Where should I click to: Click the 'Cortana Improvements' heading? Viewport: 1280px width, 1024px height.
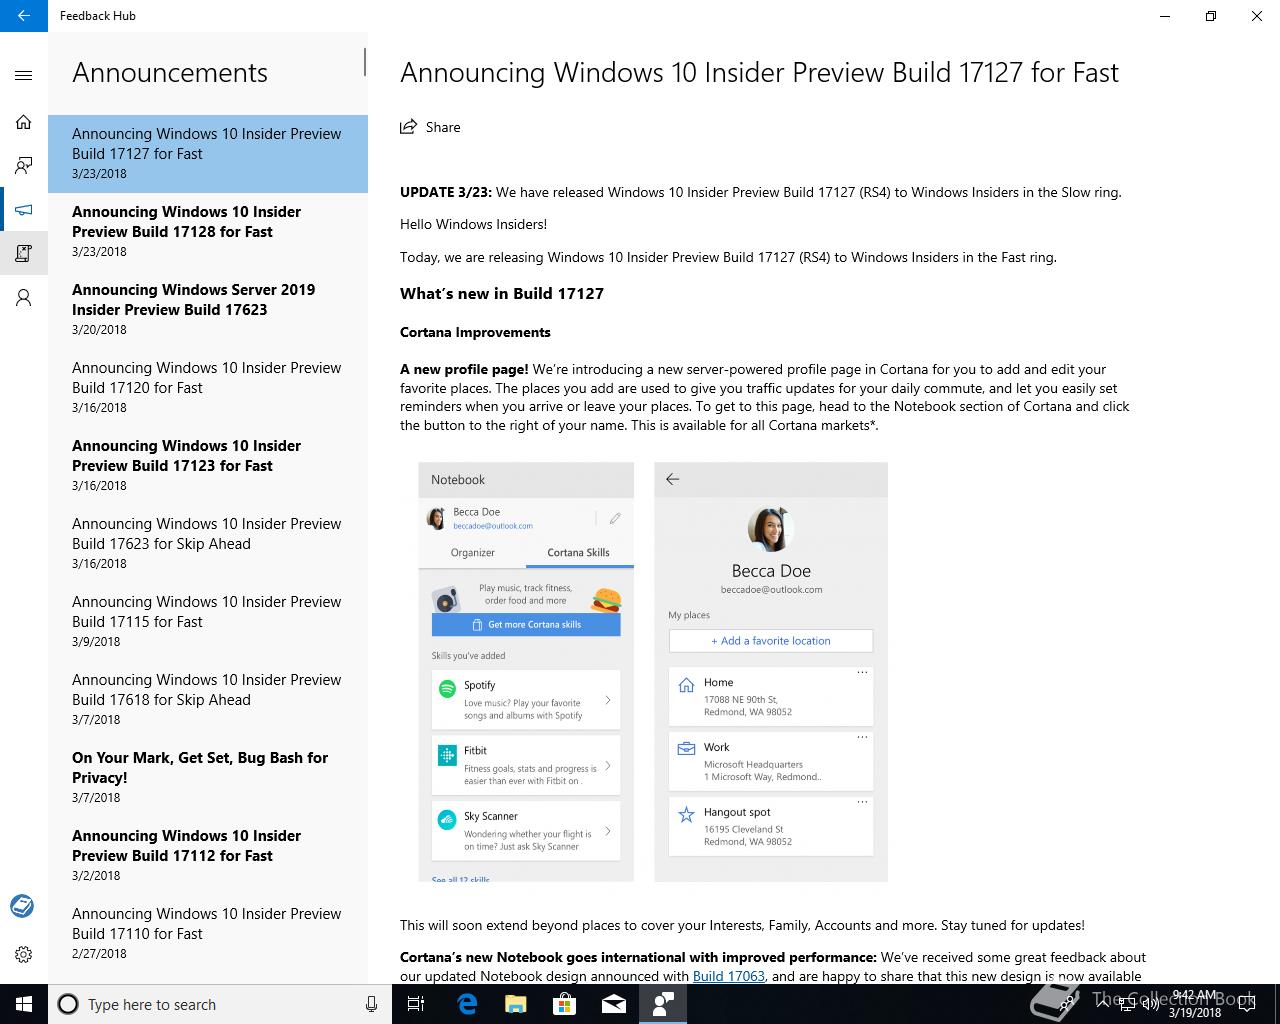pyautogui.click(x=475, y=332)
